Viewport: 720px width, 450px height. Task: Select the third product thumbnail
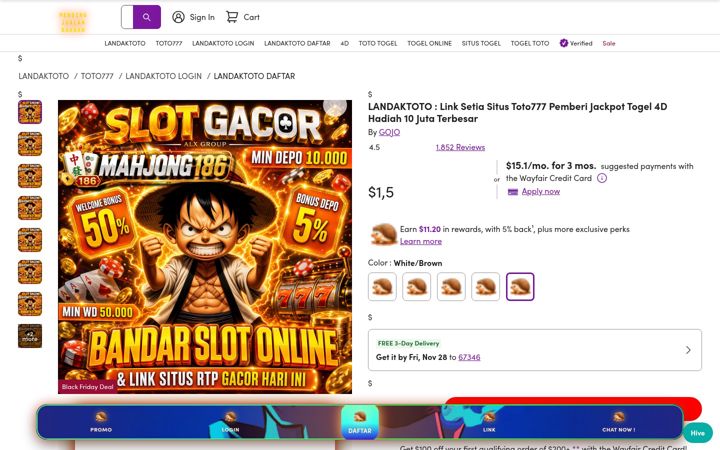click(30, 176)
